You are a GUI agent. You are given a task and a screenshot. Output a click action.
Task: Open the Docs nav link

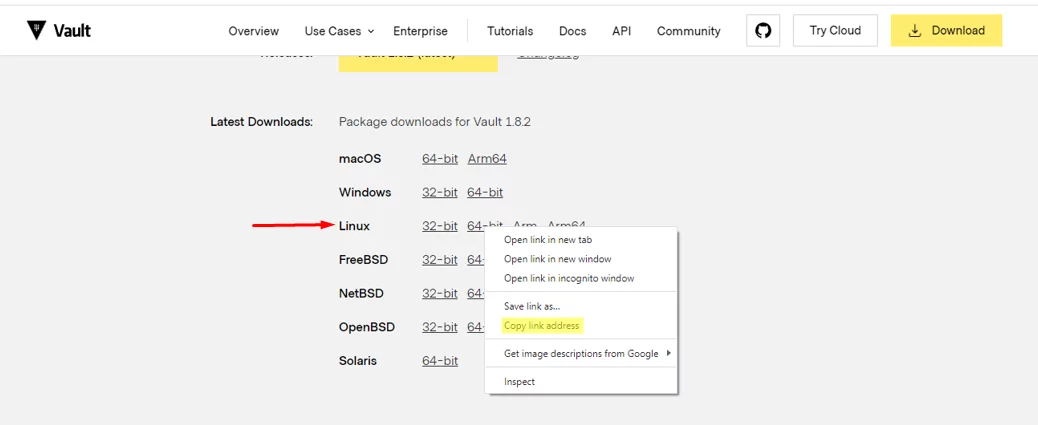point(573,31)
